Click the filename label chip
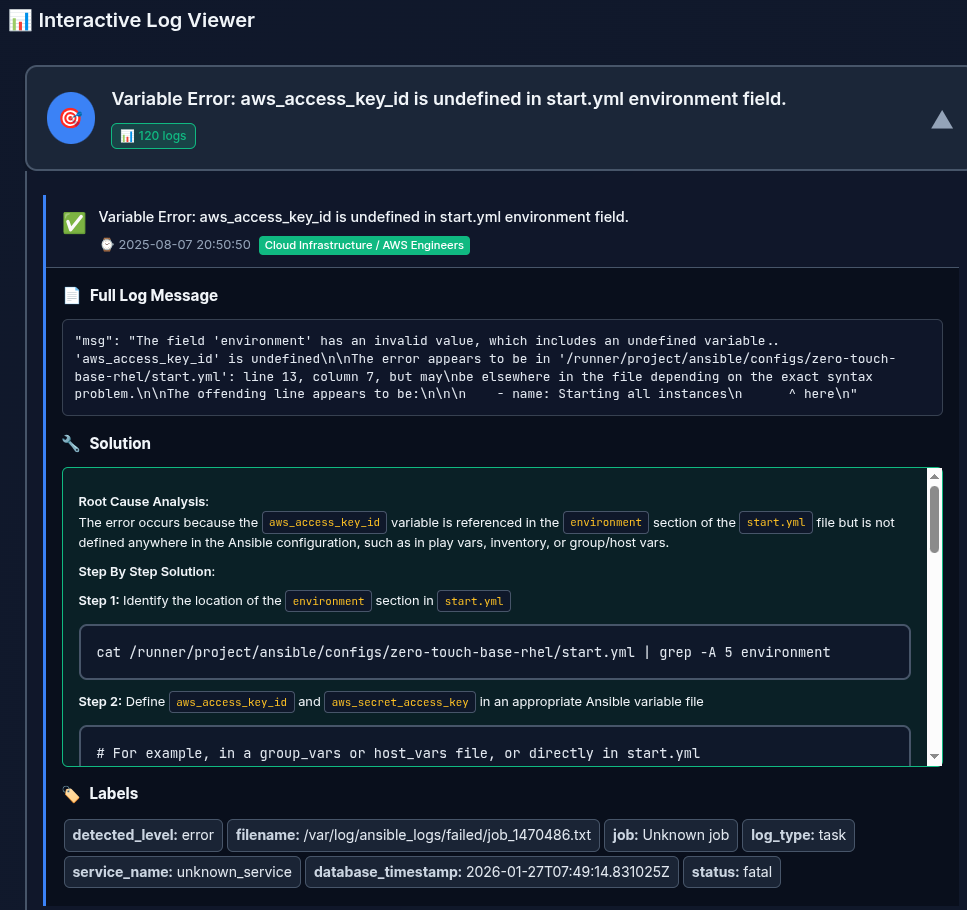This screenshot has height=910, width=967. [x=413, y=835]
